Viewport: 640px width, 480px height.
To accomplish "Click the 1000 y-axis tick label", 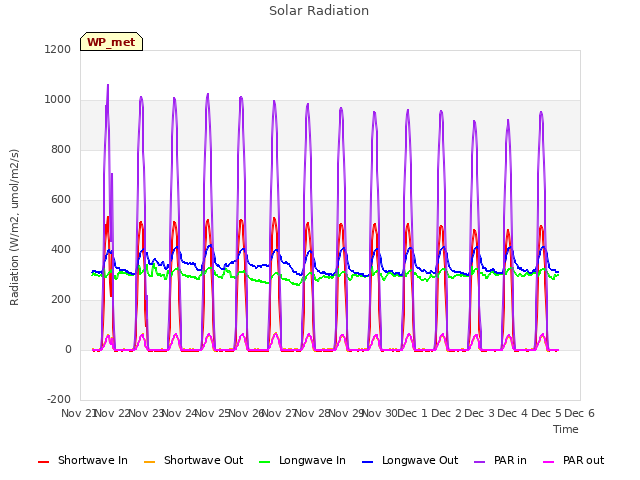I will click(58, 100).
